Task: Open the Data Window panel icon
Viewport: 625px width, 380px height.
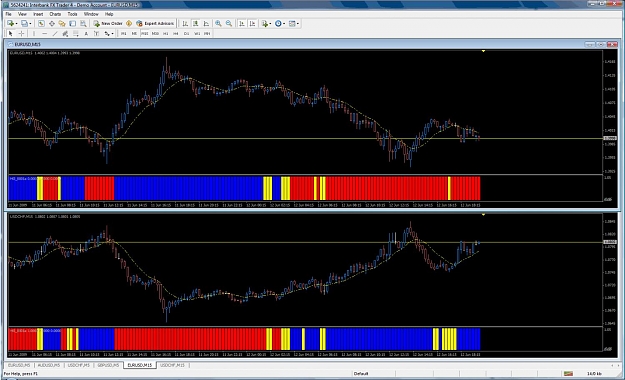Action: point(51,24)
